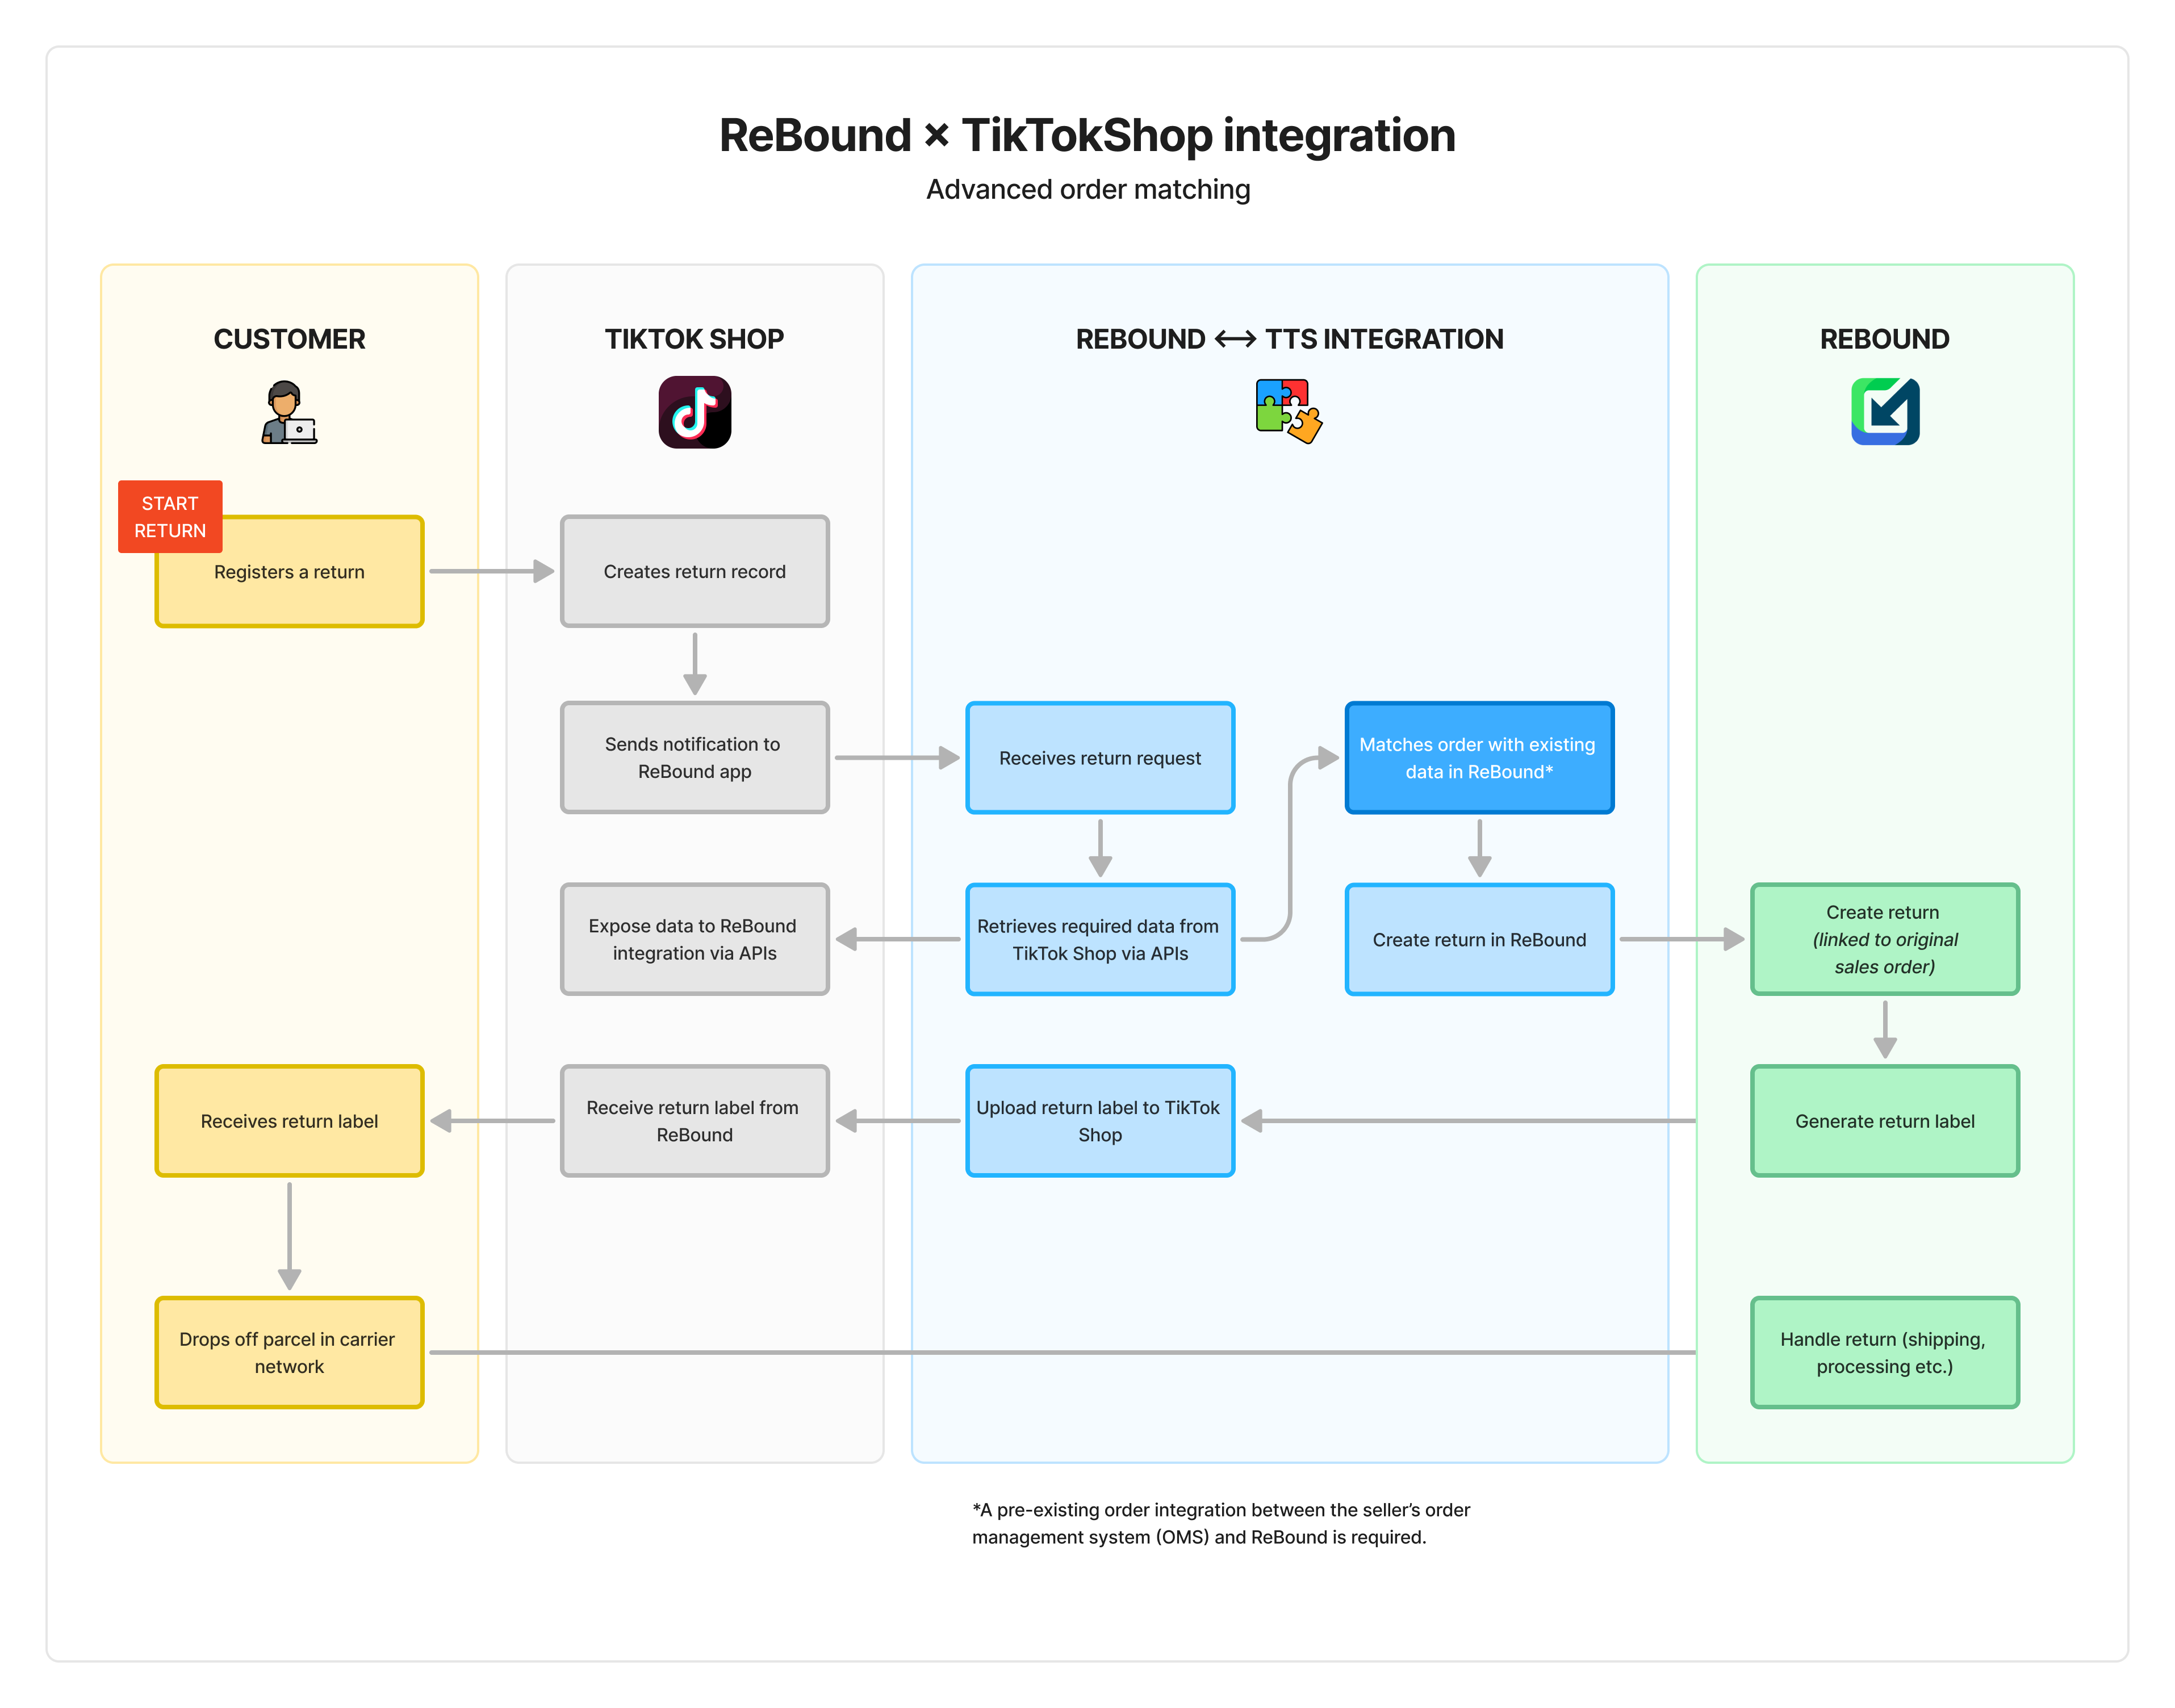Select the 'Generate return label' box
The width and height of the screenshot is (2175, 1708).
tap(1885, 1121)
